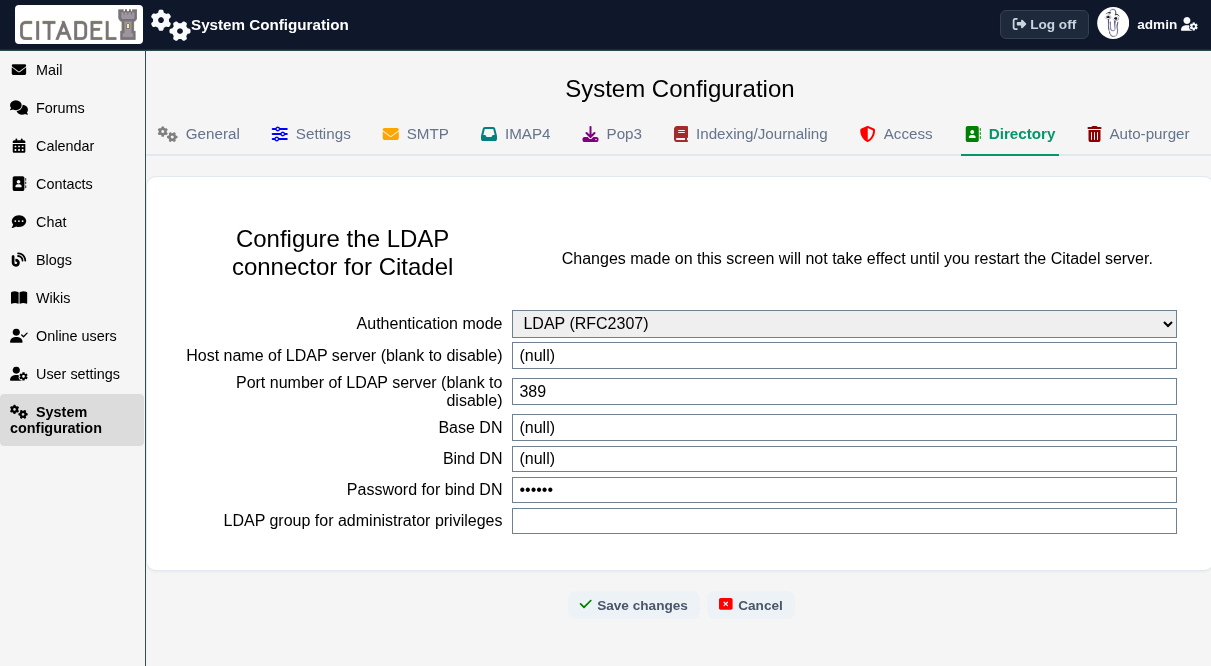Click the Blogs icon in sidebar

tap(19, 260)
